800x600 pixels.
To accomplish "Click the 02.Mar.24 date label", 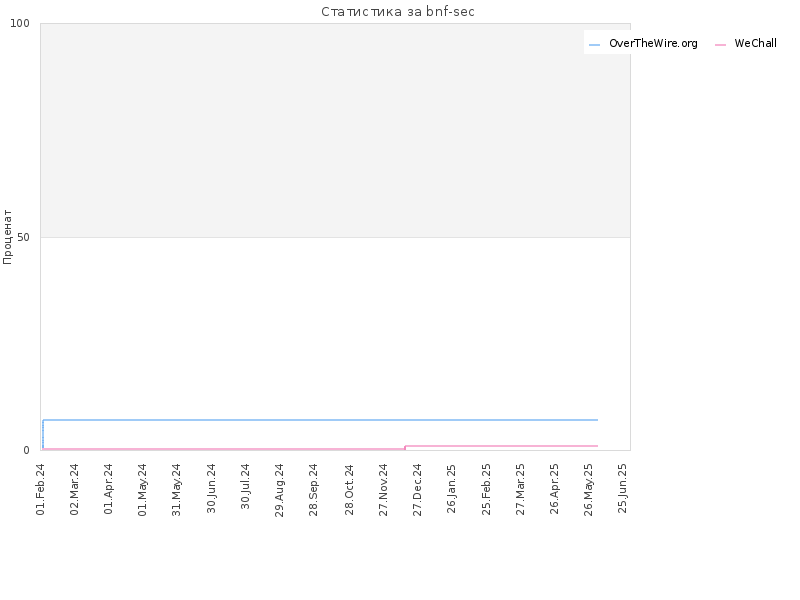I will coord(74,489).
